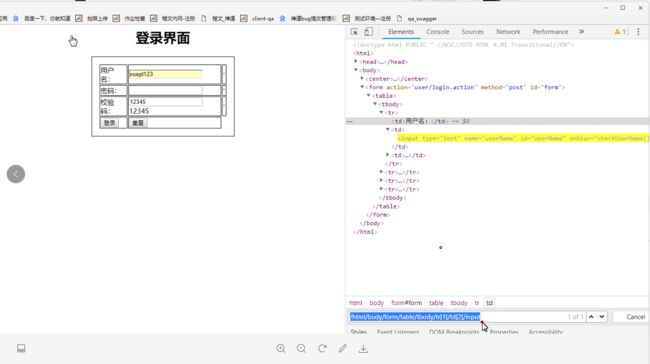Collapse the first expanded tr node
Viewport: 650px width, 364px height.
click(381, 112)
